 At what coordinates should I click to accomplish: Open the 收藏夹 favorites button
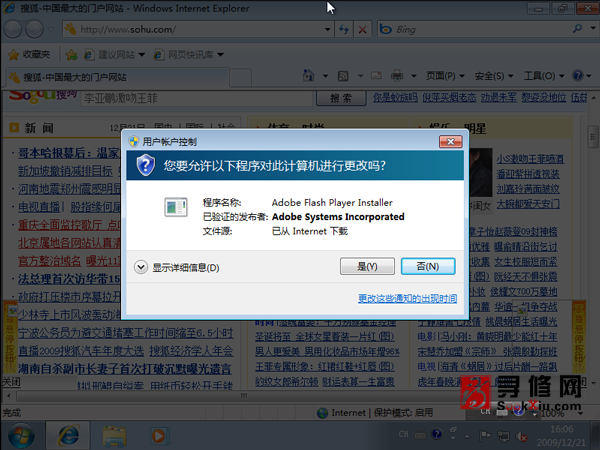click(x=29, y=55)
